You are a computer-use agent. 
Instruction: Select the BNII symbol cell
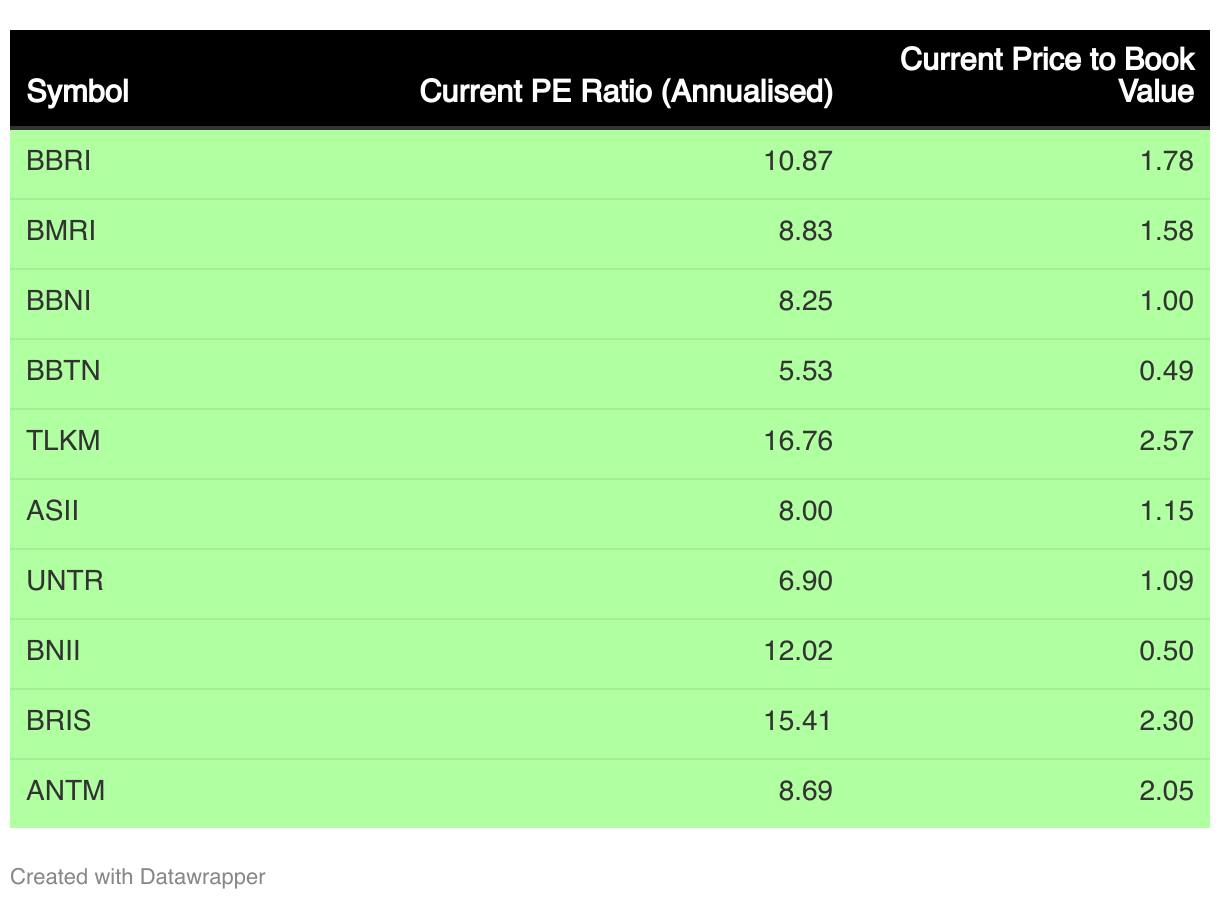tap(53, 651)
